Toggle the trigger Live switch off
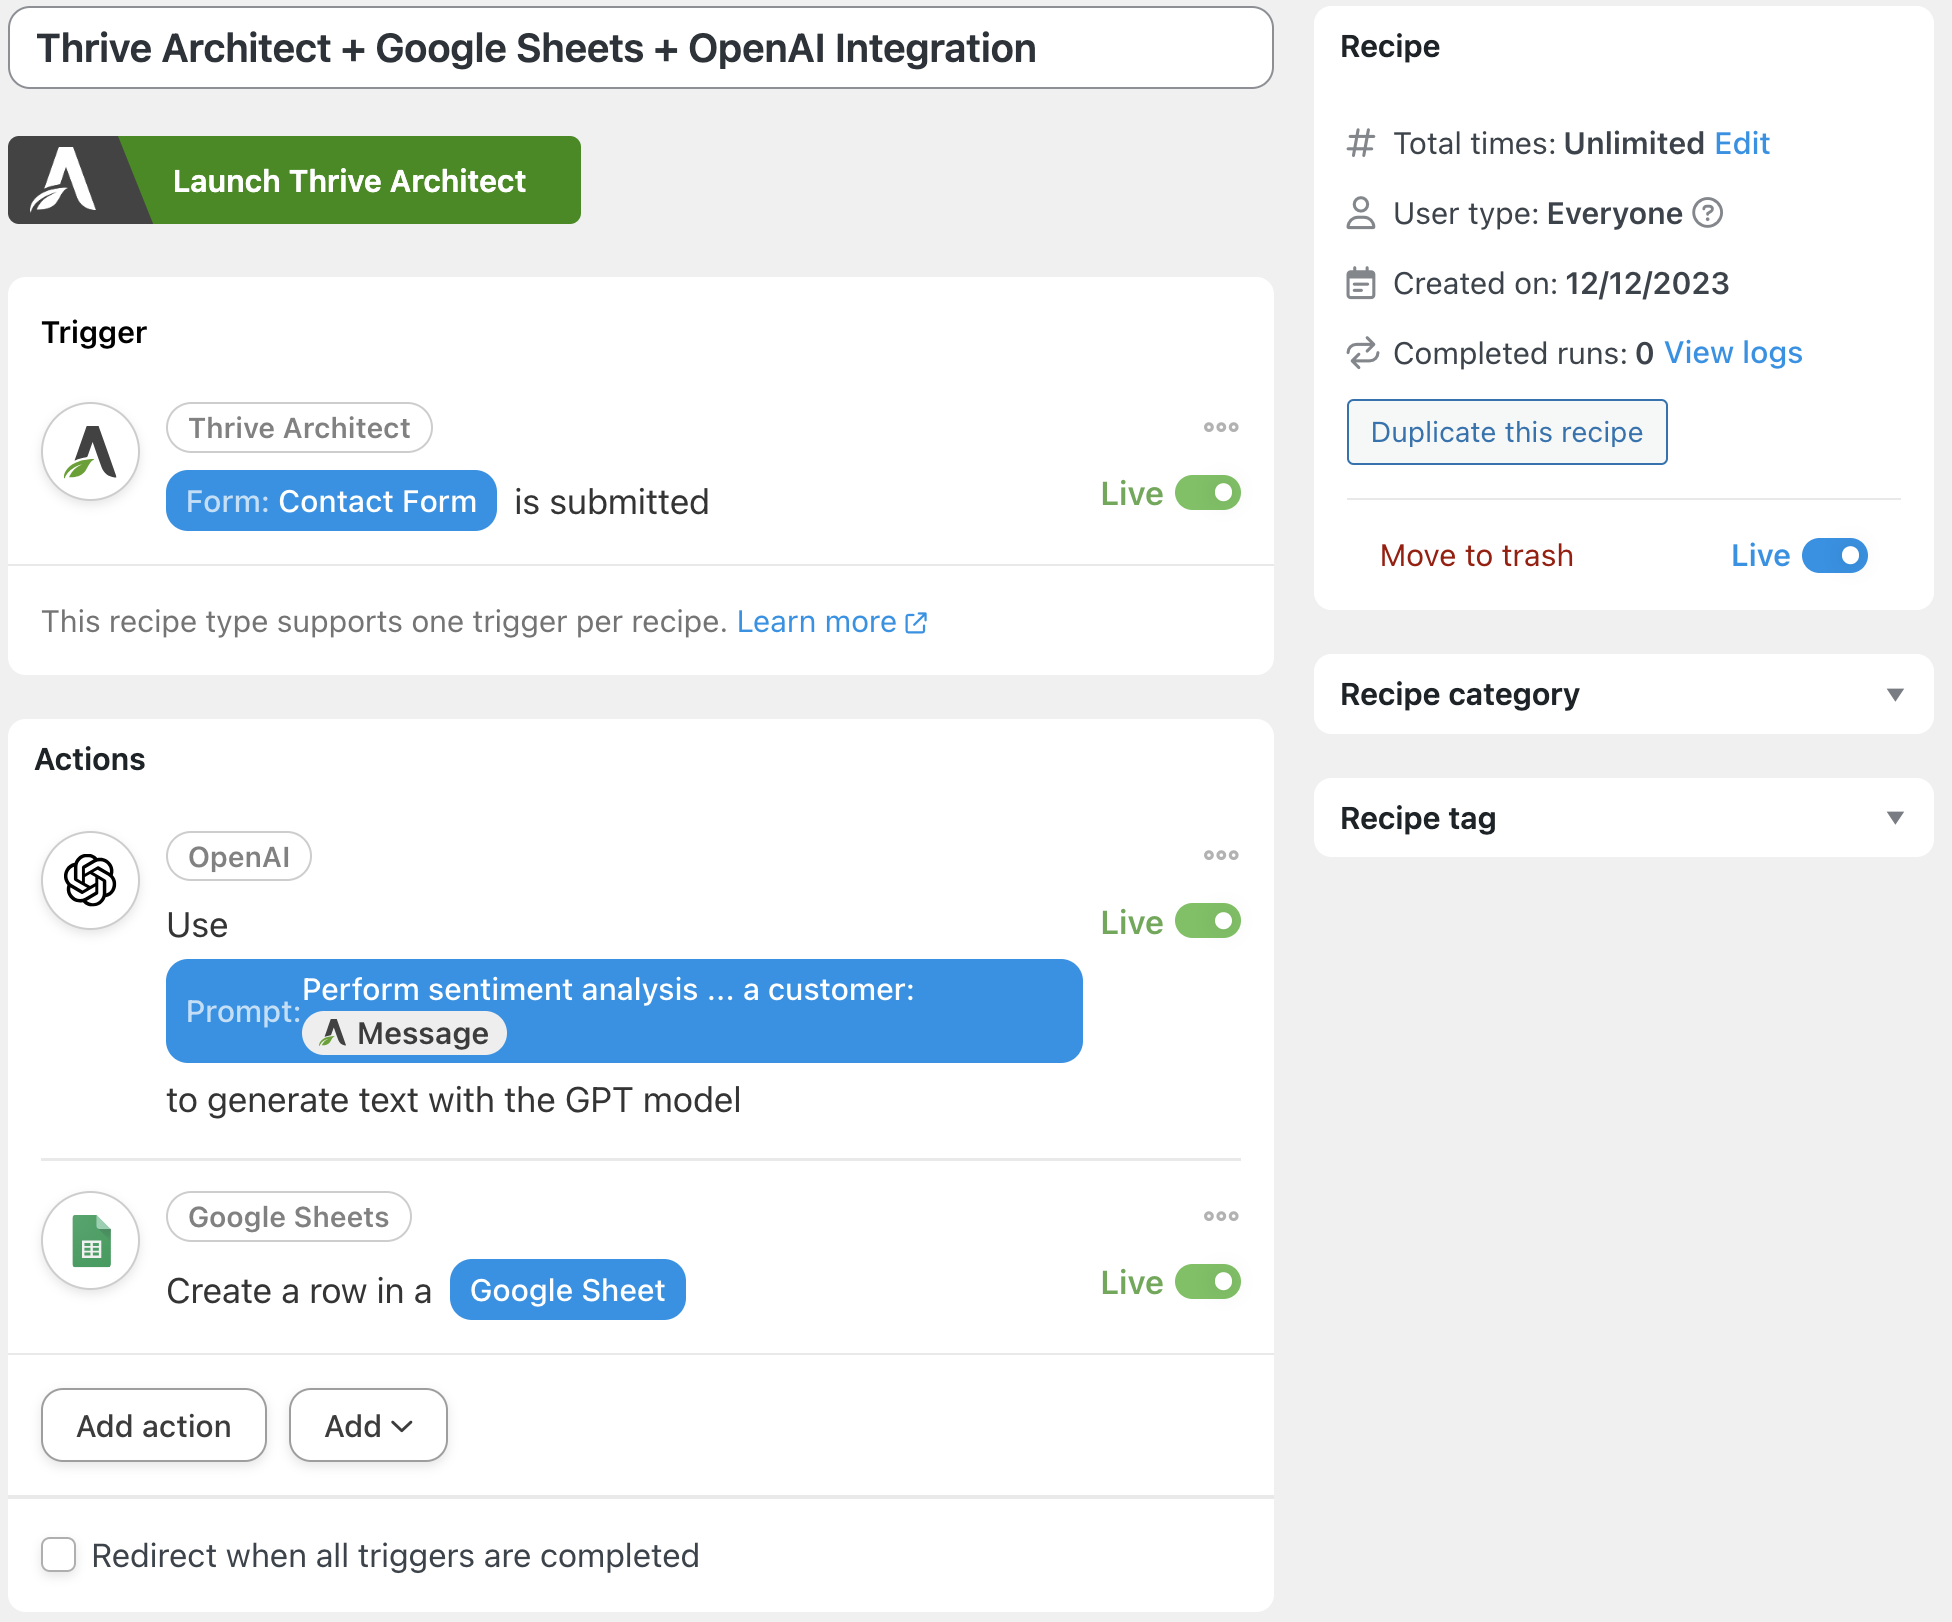The height and width of the screenshot is (1622, 1952). tap(1207, 493)
